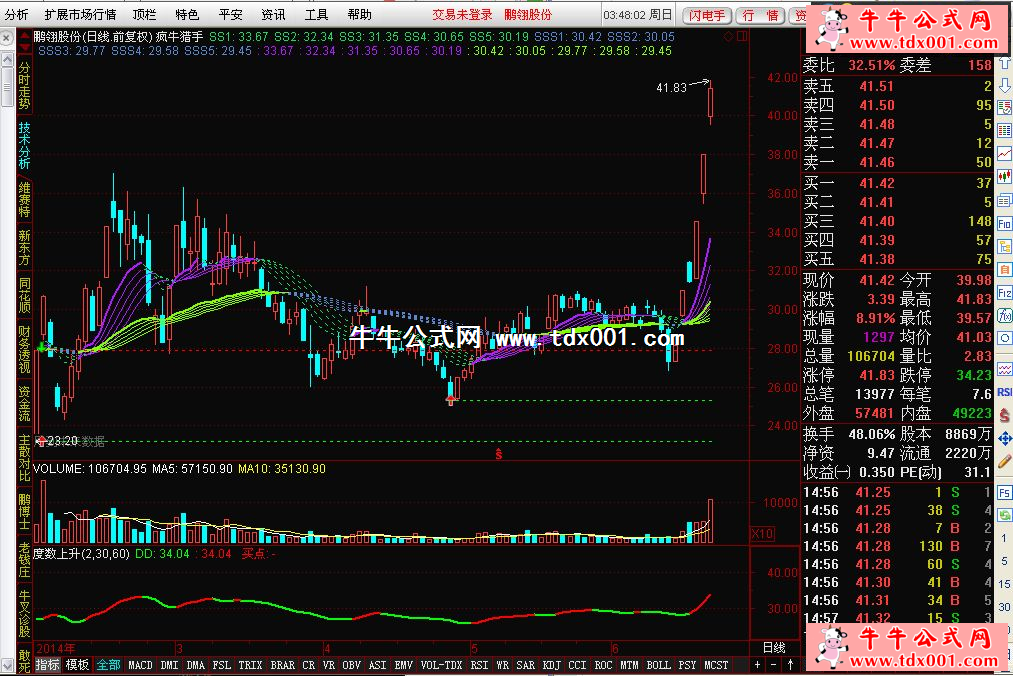Click the RSI indicator icon in right toolbar
The height and width of the screenshot is (676, 1013).
pyautogui.click(x=1005, y=392)
